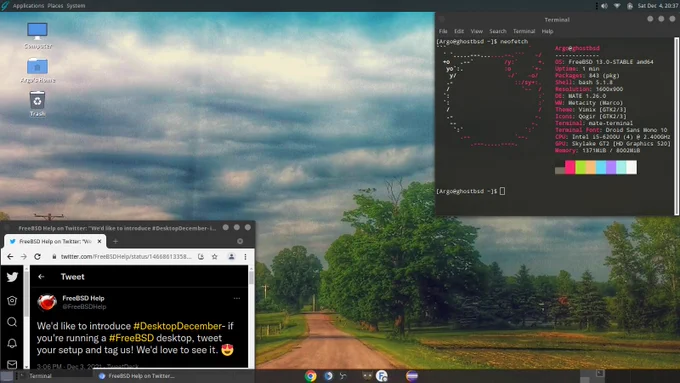680x383 pixels.
Task: Click the green neofetch color block
Action: tap(580, 167)
